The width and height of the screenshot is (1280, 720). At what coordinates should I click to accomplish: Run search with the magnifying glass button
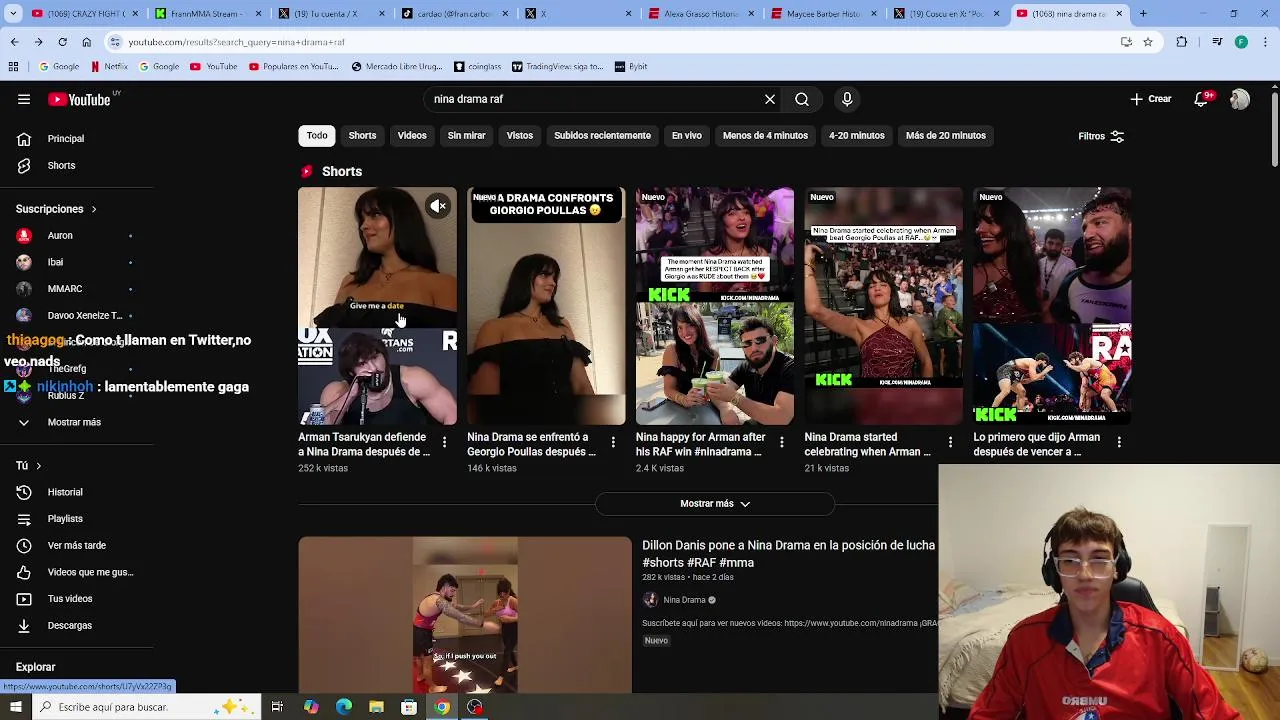point(802,99)
